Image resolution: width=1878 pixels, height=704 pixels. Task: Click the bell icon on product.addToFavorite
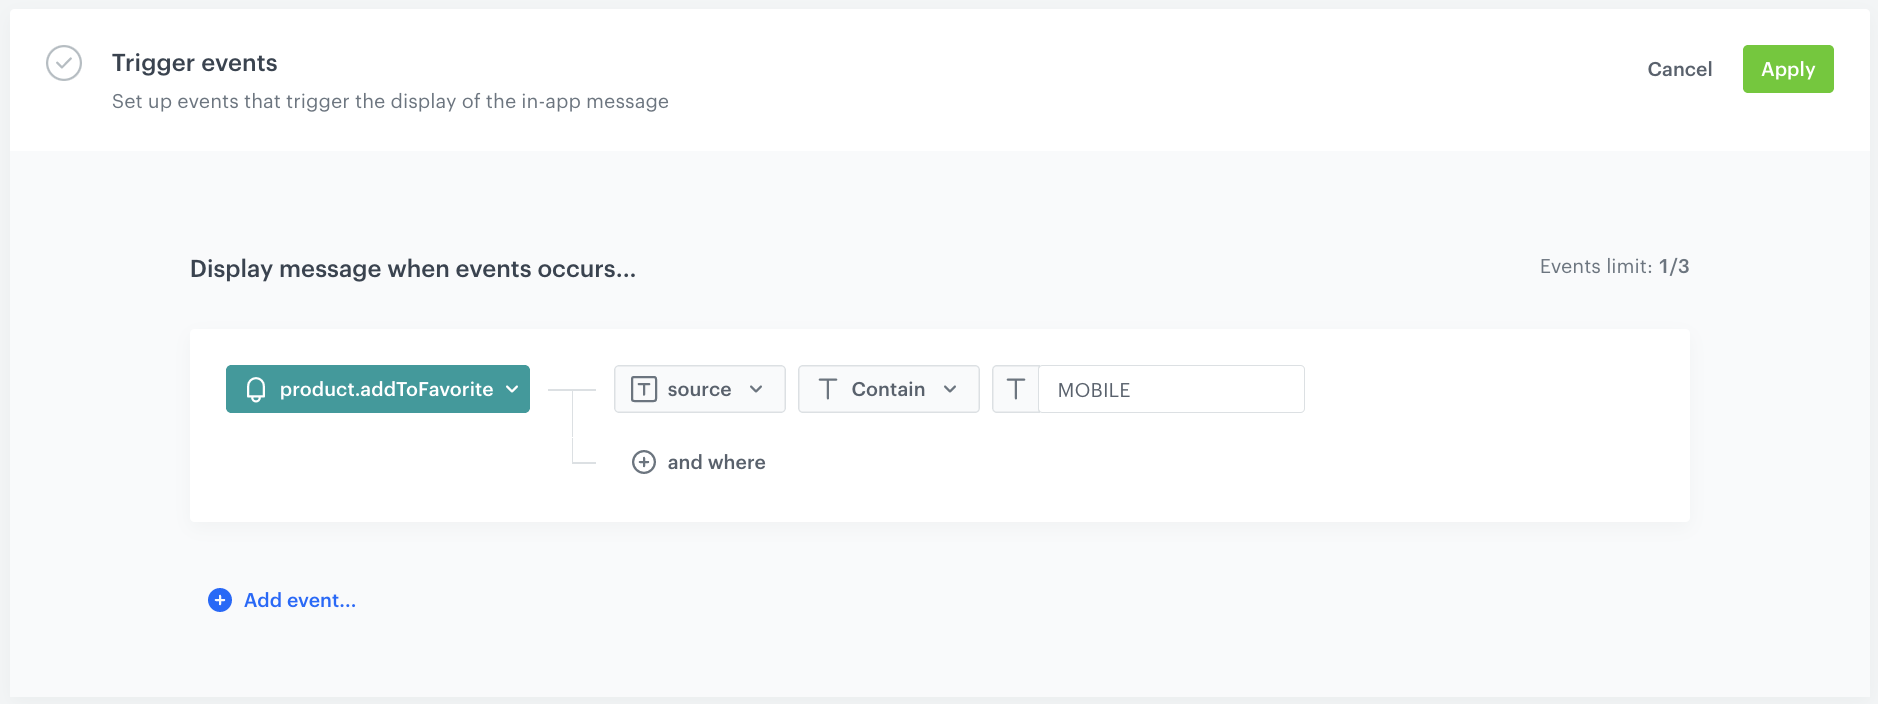point(256,389)
